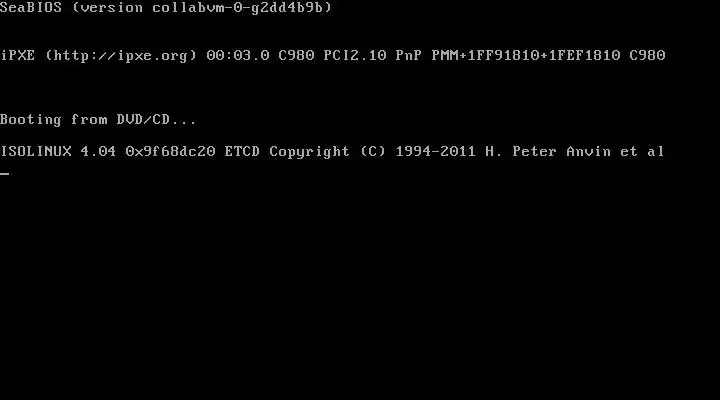
Task: Click the ETCD word in ISOLINUX line
Action: [x=242, y=152]
